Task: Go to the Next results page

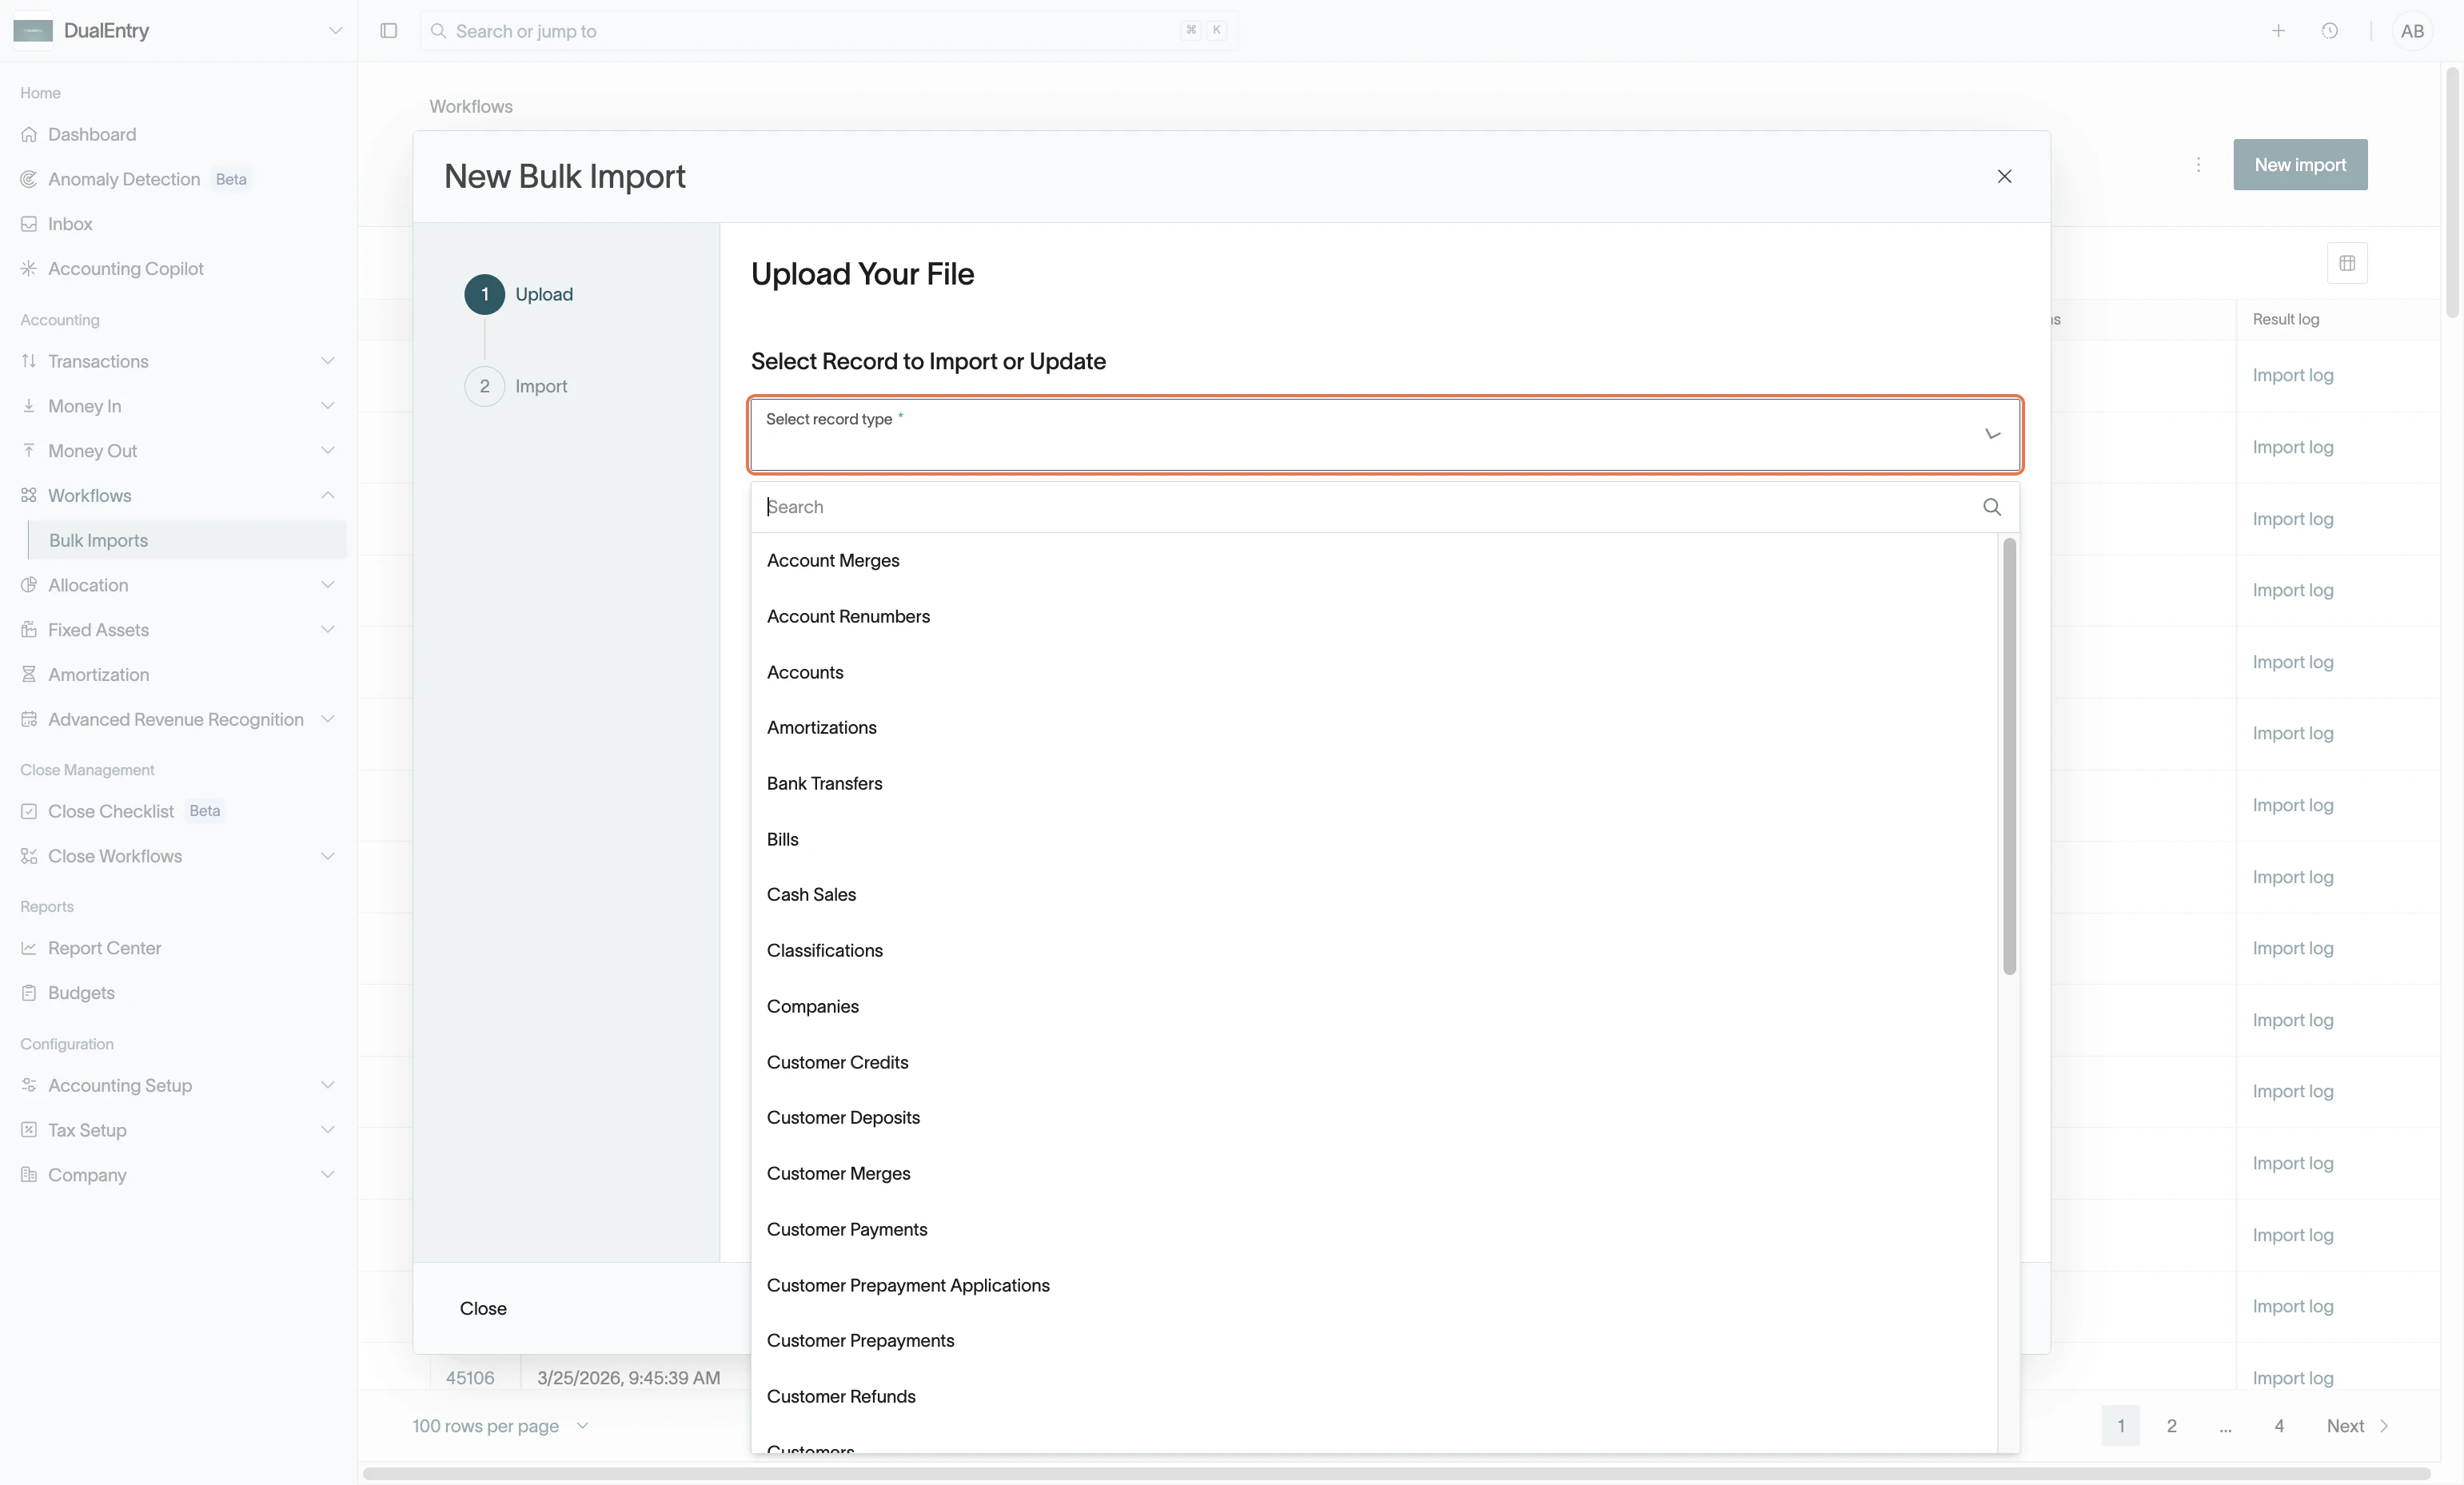Action: (2357, 1426)
